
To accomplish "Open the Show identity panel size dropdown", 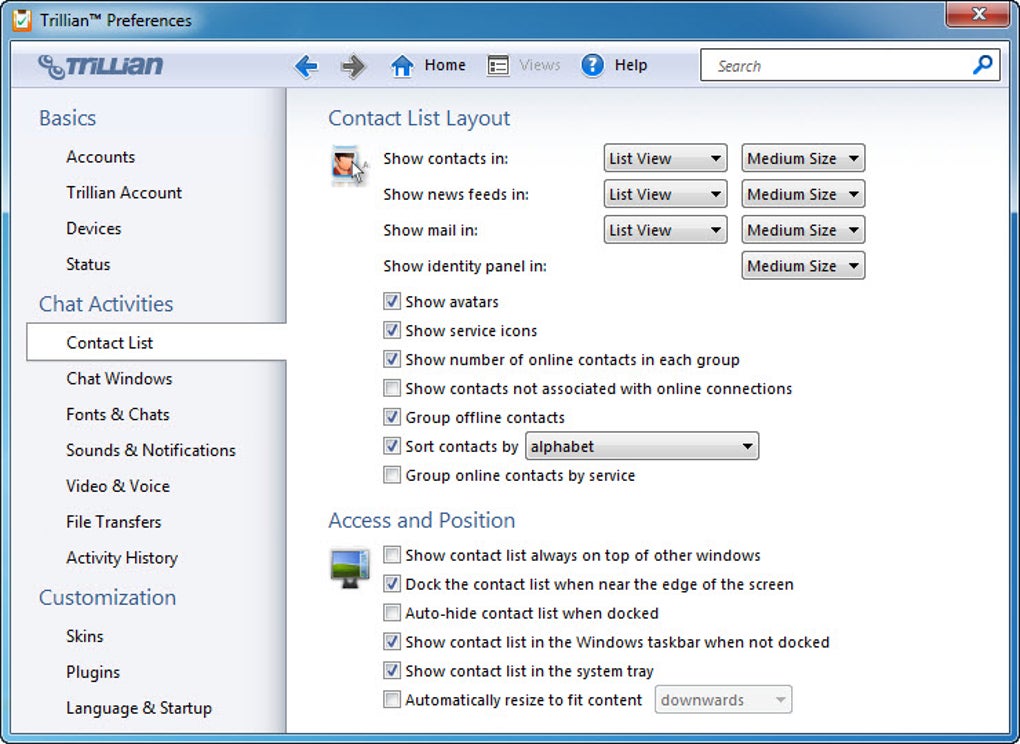I will [803, 265].
